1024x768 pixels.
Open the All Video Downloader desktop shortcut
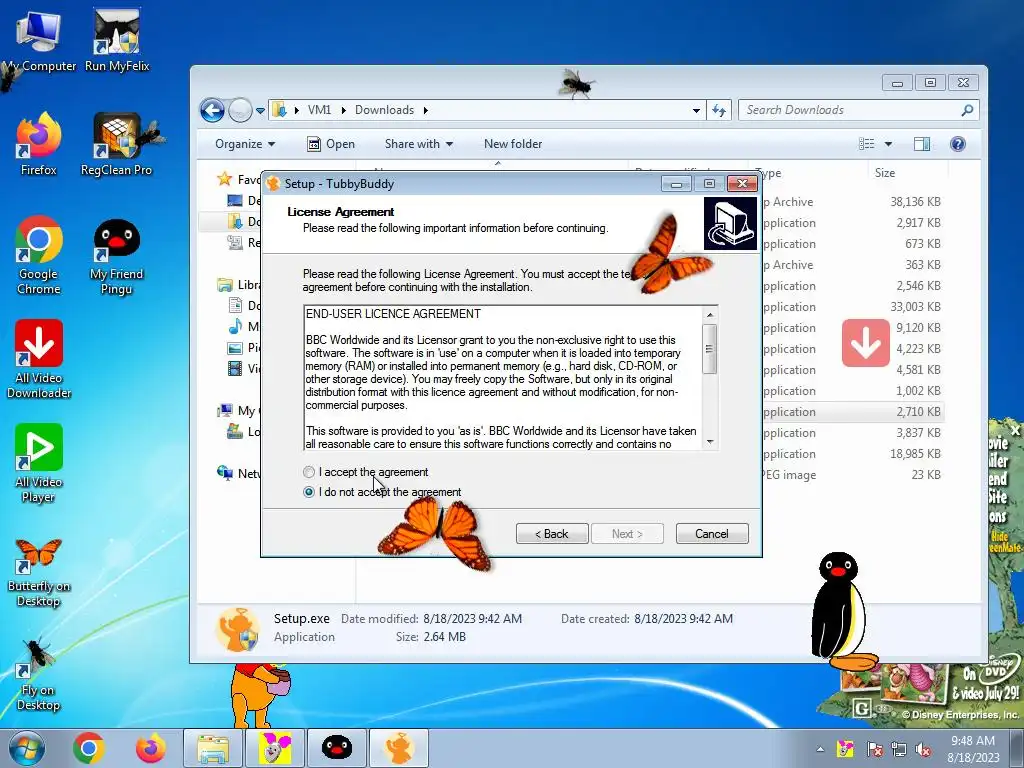pos(39,359)
